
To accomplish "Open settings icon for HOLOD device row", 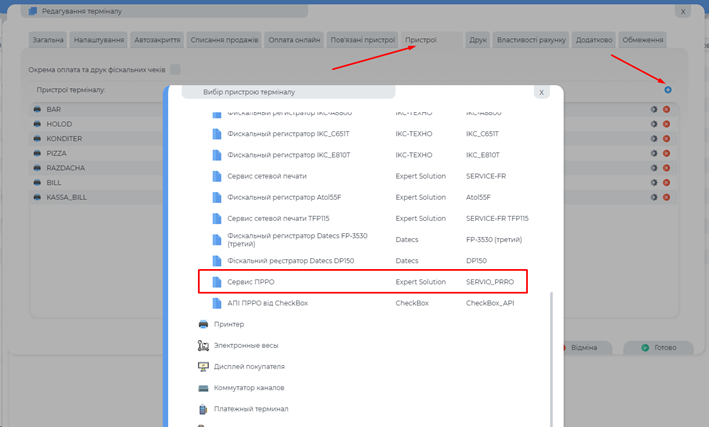I will 655,124.
